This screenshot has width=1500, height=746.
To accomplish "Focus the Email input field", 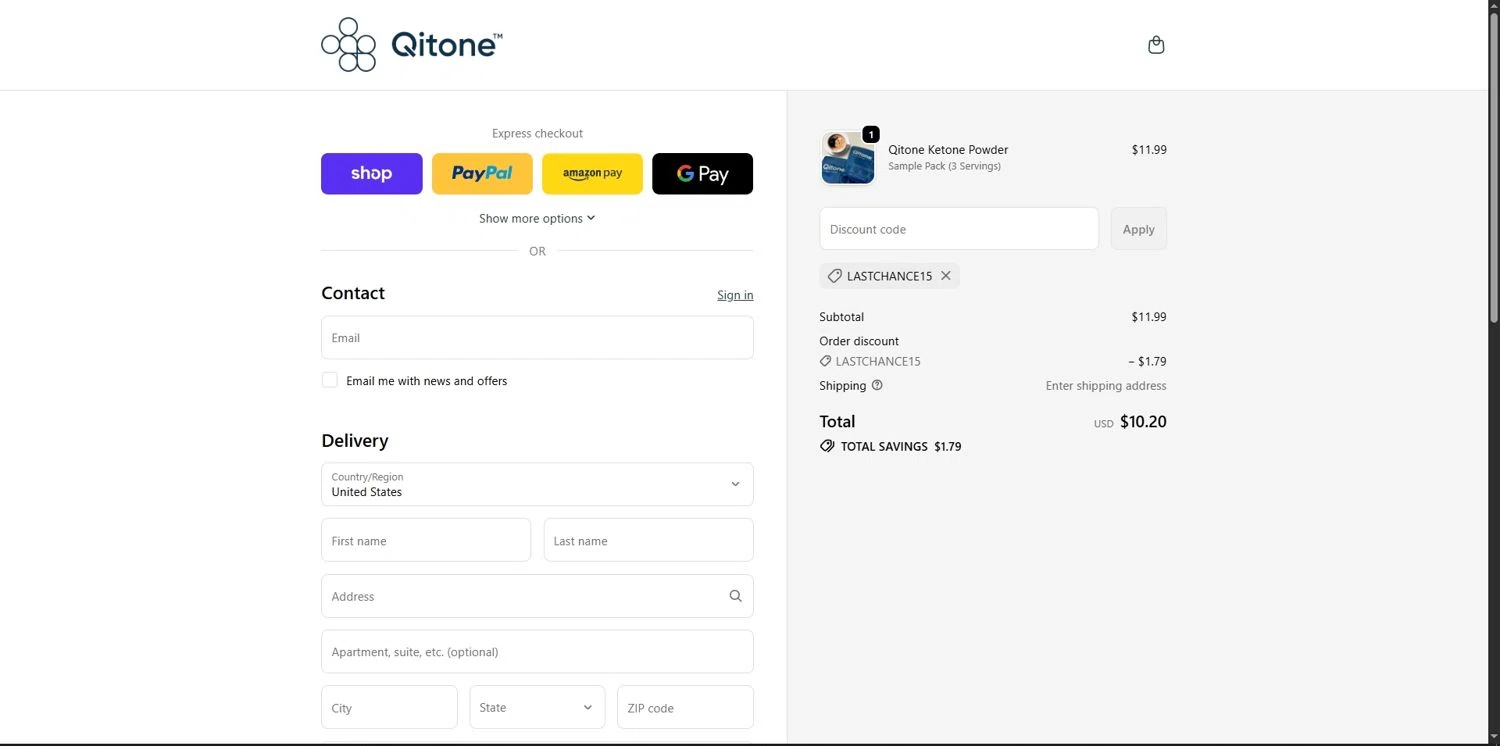I will [x=537, y=338].
